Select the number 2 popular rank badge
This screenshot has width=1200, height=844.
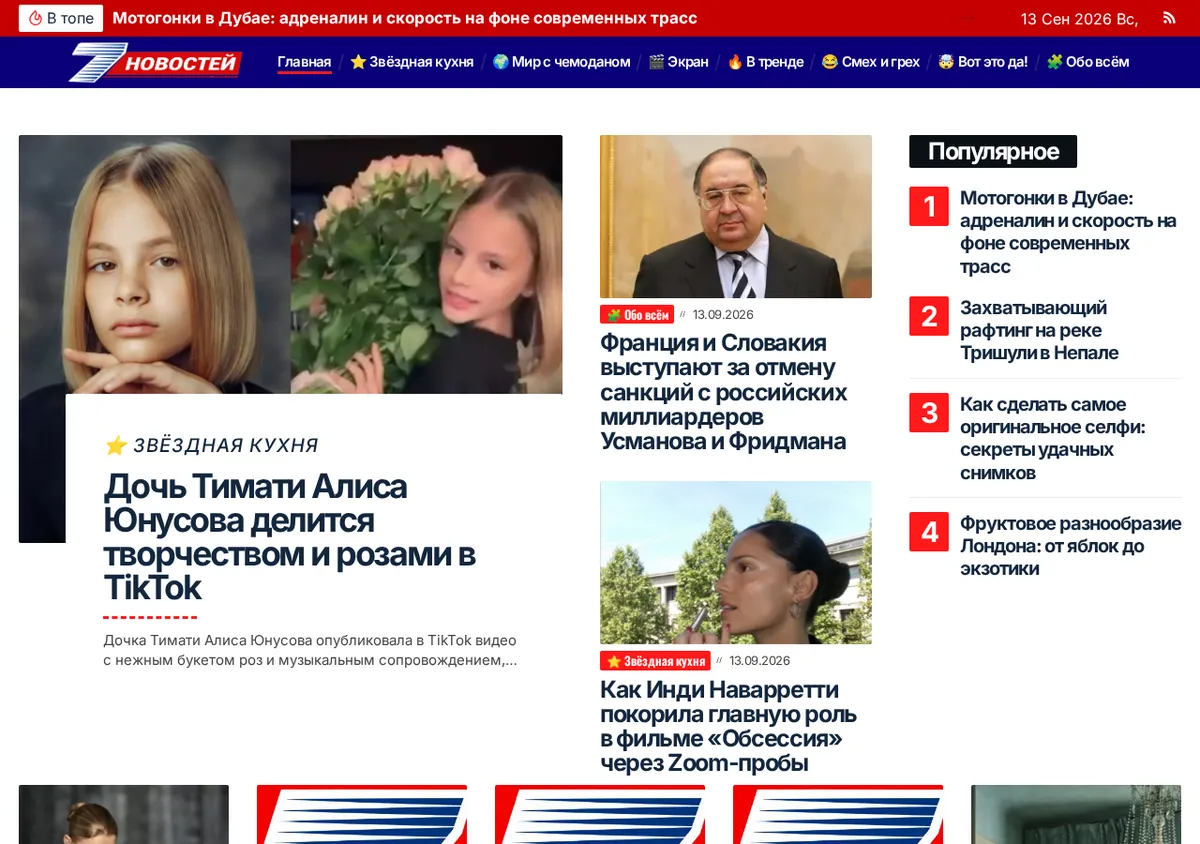pos(929,316)
